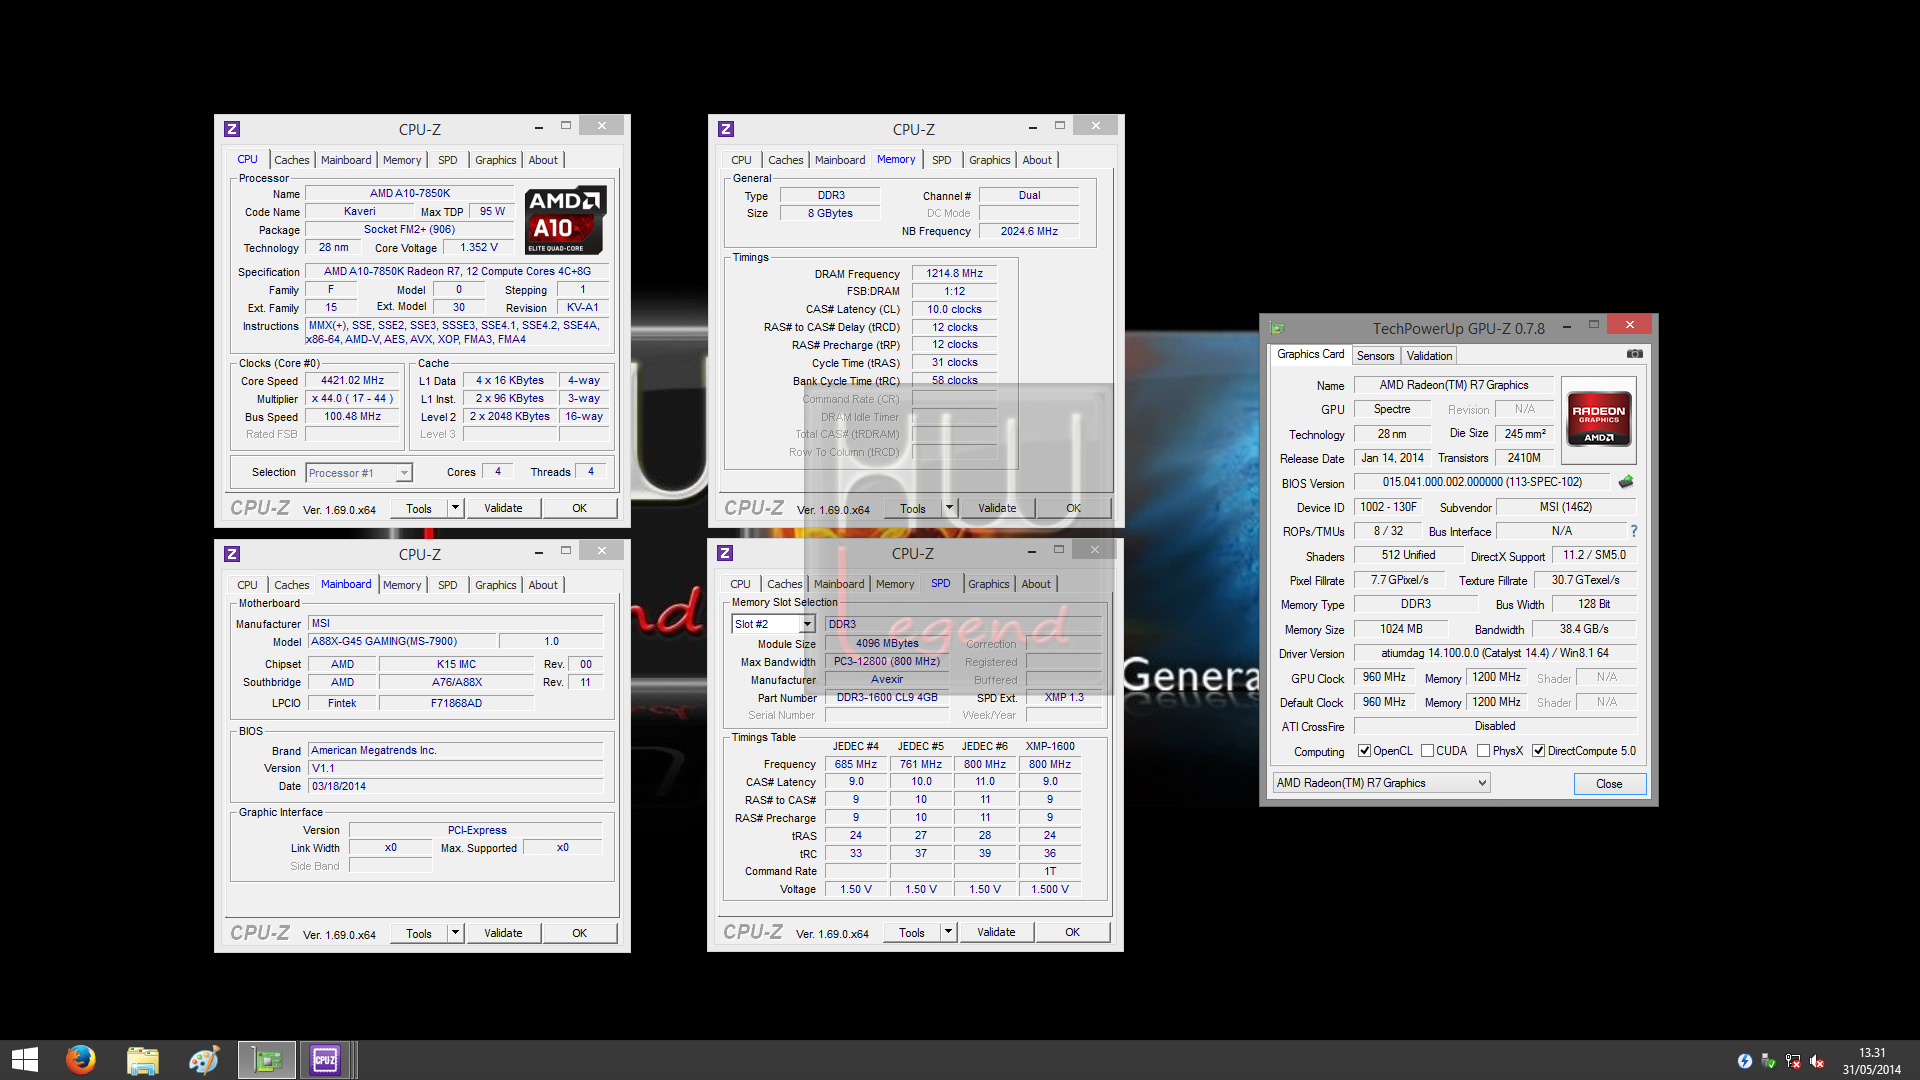Click the Bus Interface question mark in GPU-Z
Screen dimensions: 1920x1080
click(1634, 531)
